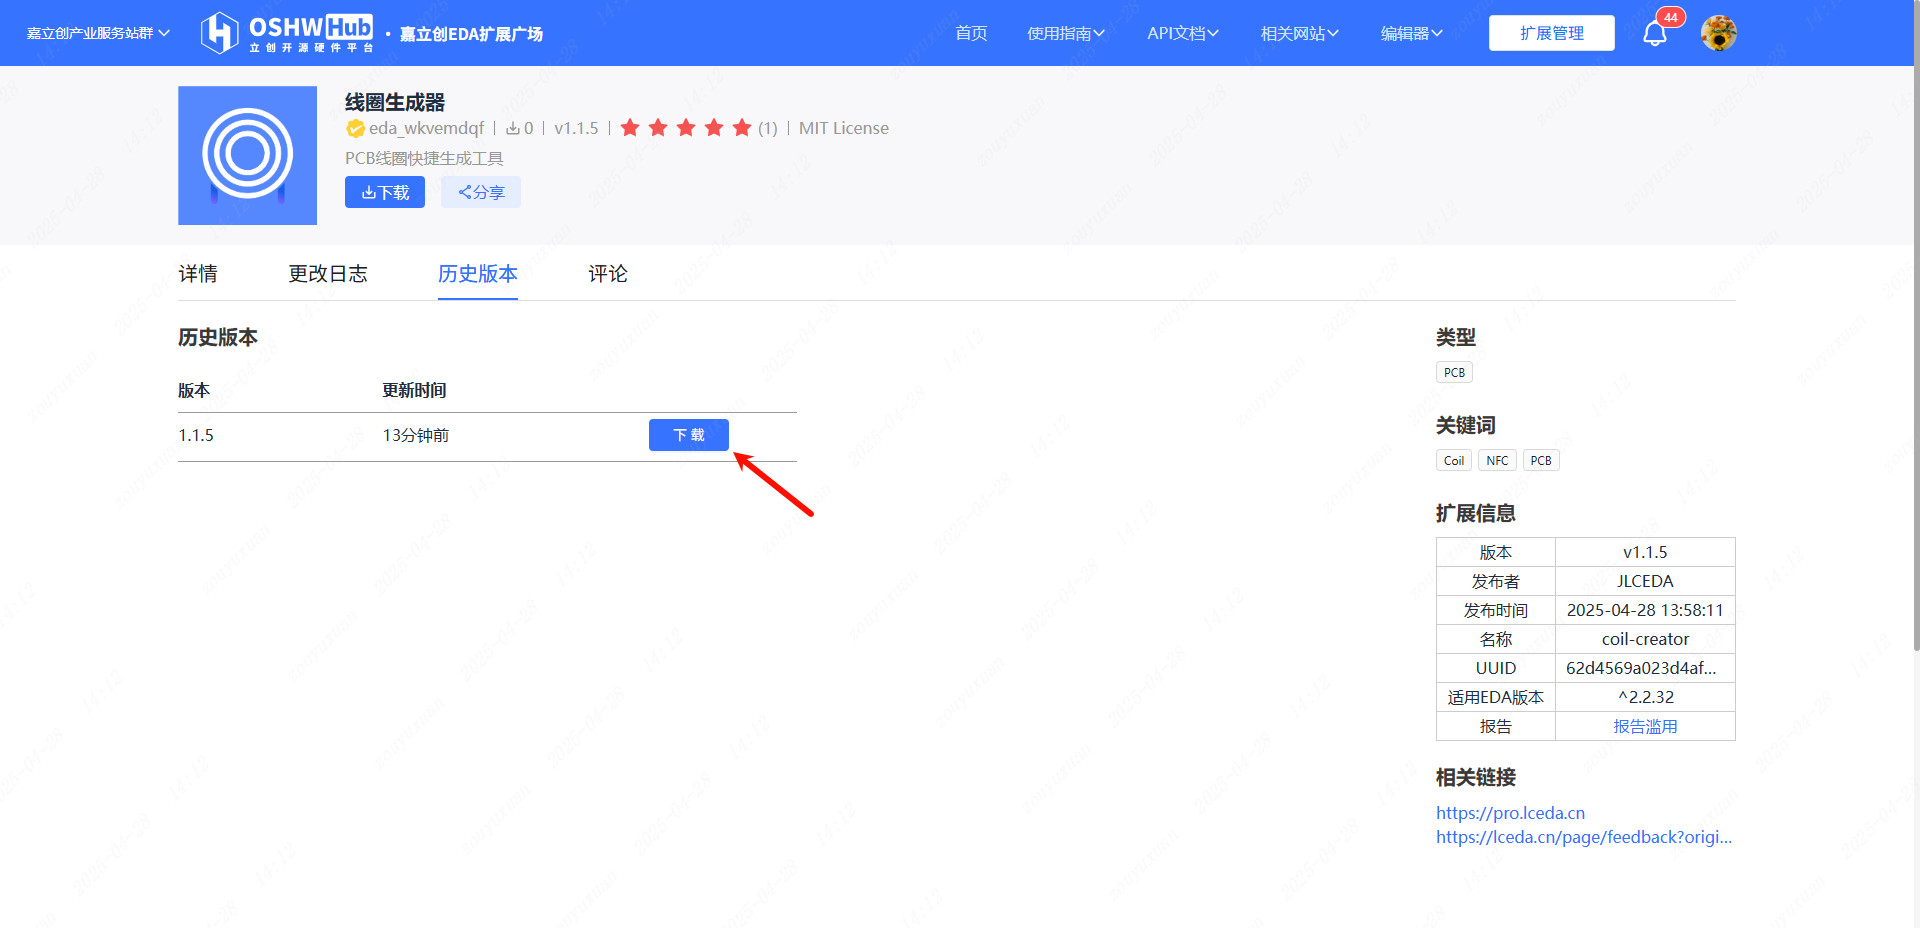
Task: Expand the 嘉立创产业服务站群 dropdown
Action: 98,33
